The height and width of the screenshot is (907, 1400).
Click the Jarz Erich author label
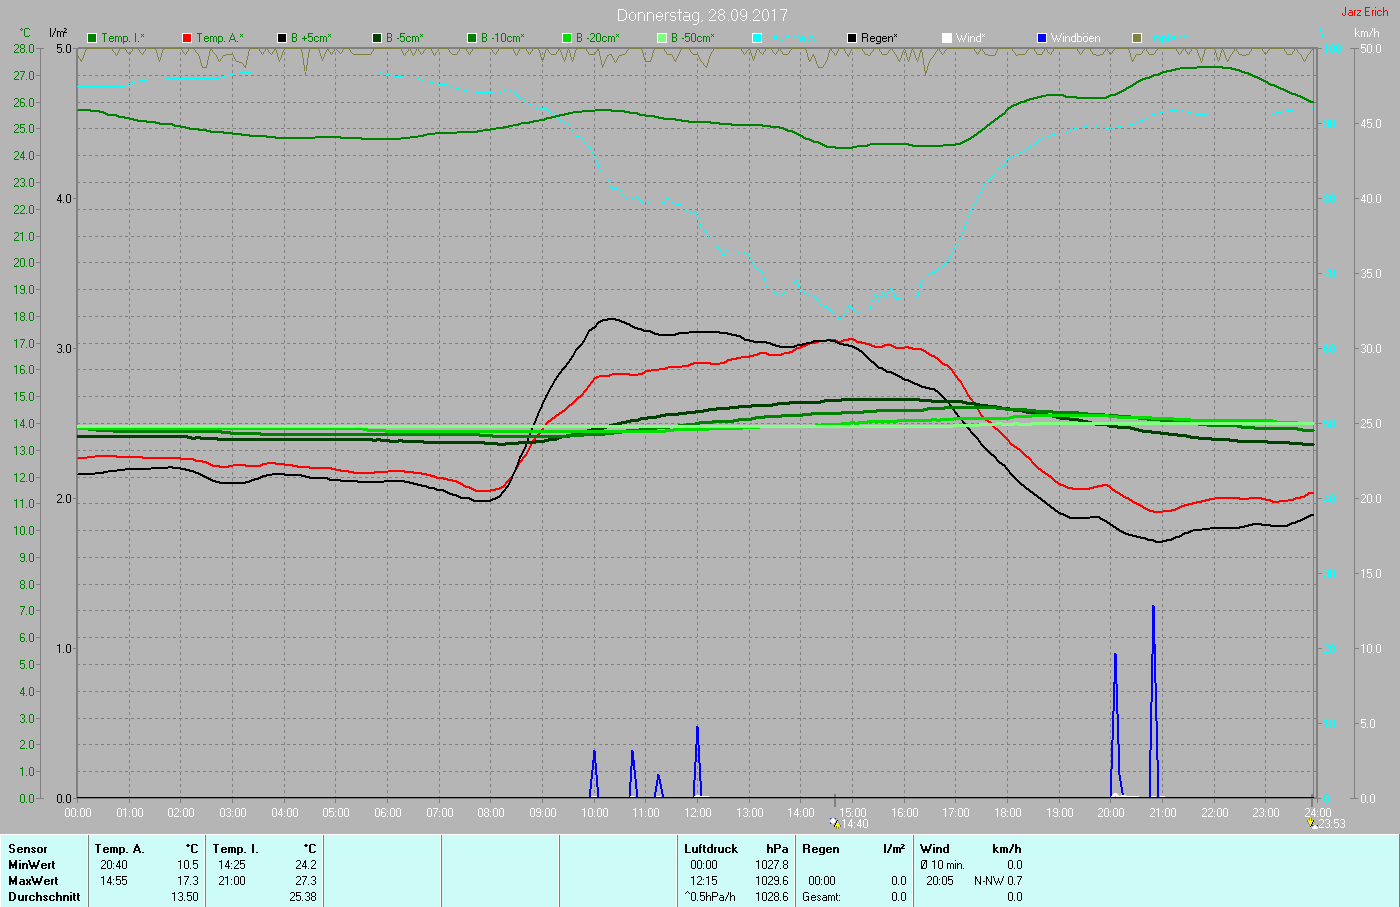tap(1364, 12)
